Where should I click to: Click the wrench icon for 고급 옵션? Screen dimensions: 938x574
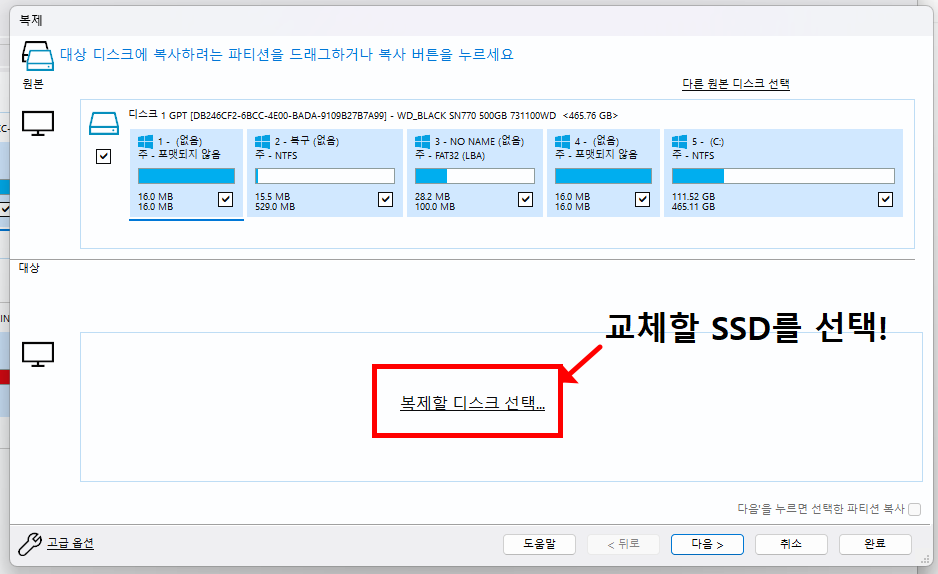tap(29, 544)
